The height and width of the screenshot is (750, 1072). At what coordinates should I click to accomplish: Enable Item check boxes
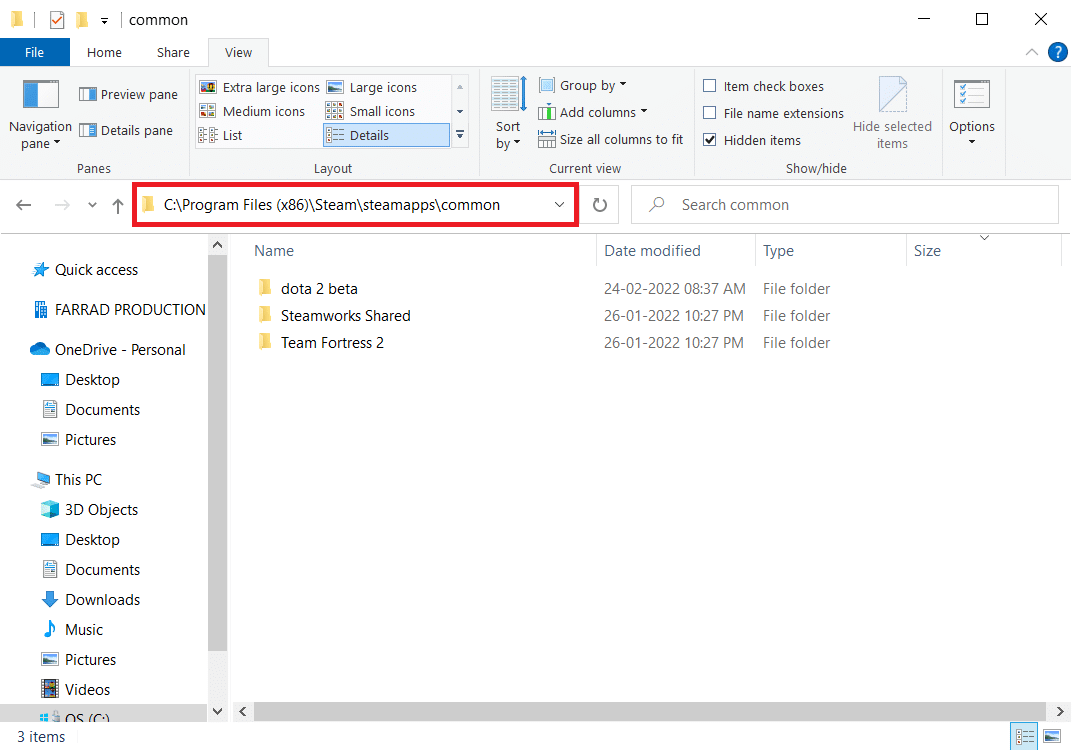click(710, 86)
